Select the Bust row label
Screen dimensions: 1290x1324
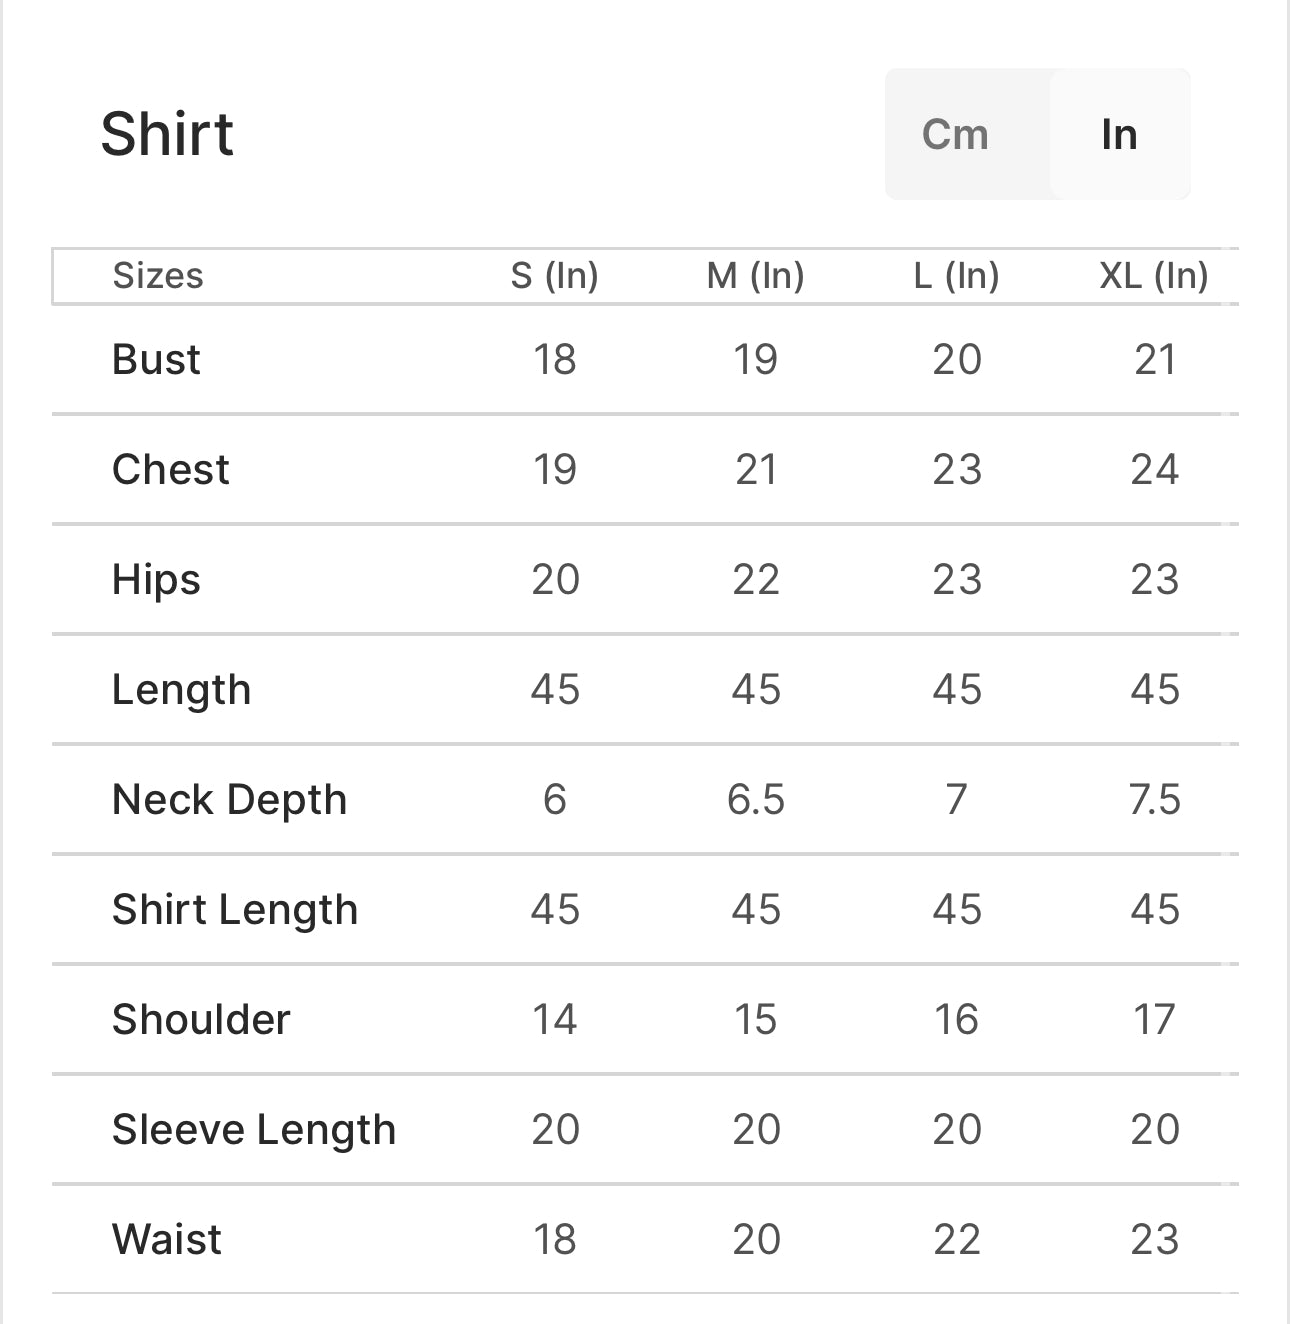[155, 359]
